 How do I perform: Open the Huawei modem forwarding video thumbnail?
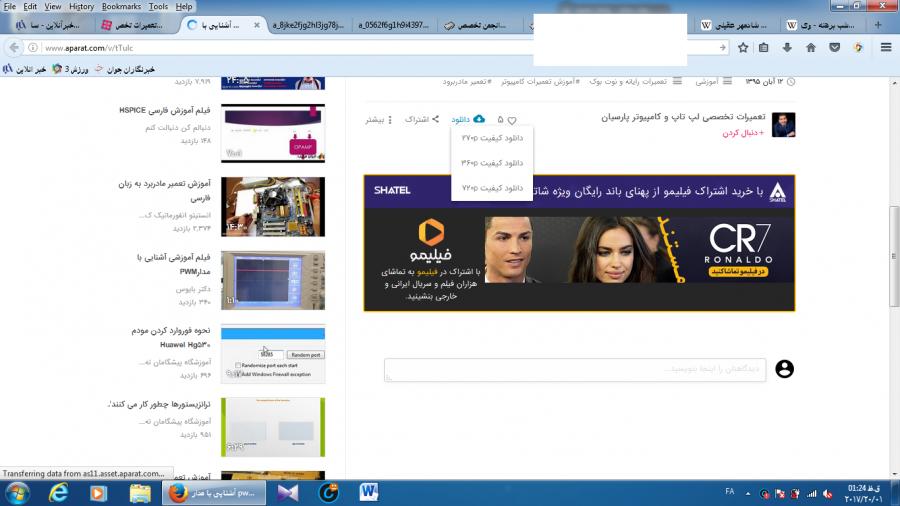(273, 353)
